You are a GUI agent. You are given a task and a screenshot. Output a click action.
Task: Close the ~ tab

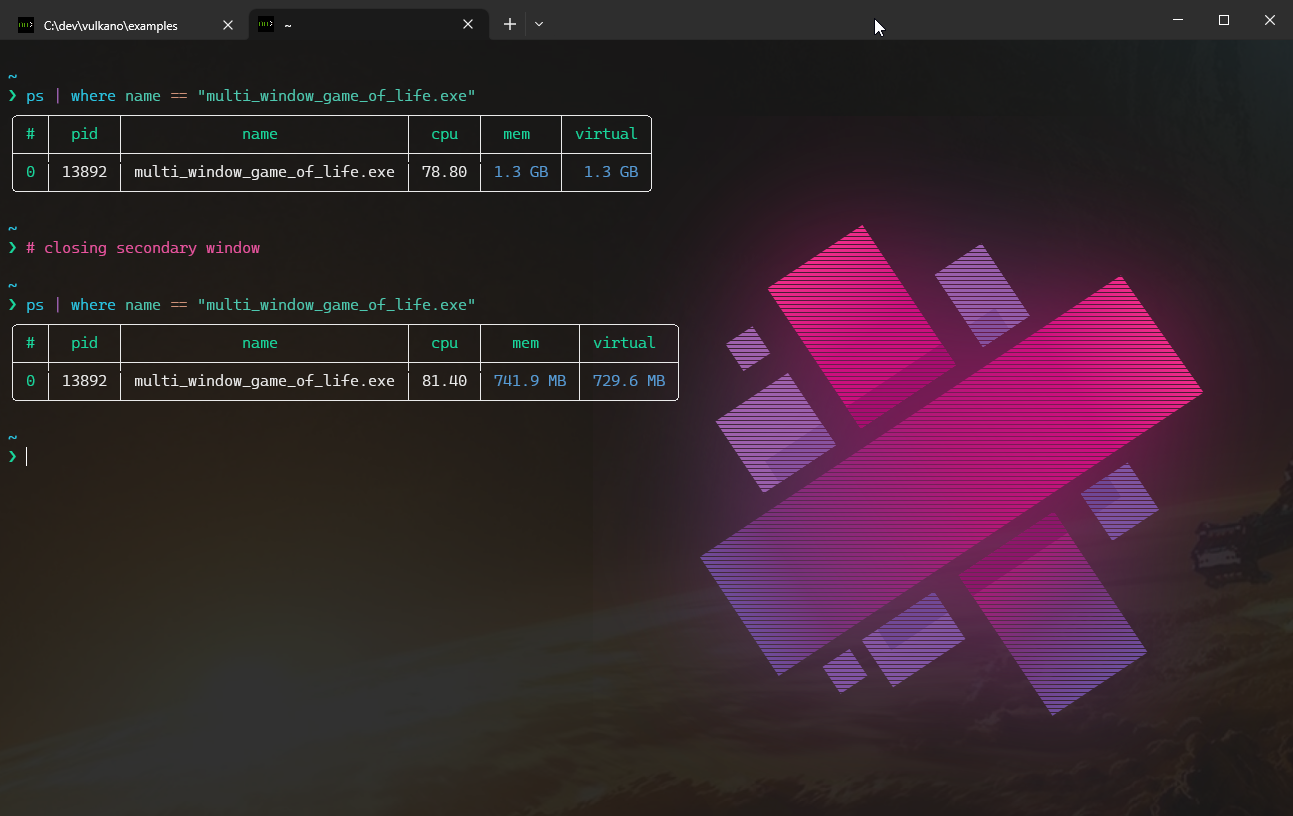[x=468, y=24]
